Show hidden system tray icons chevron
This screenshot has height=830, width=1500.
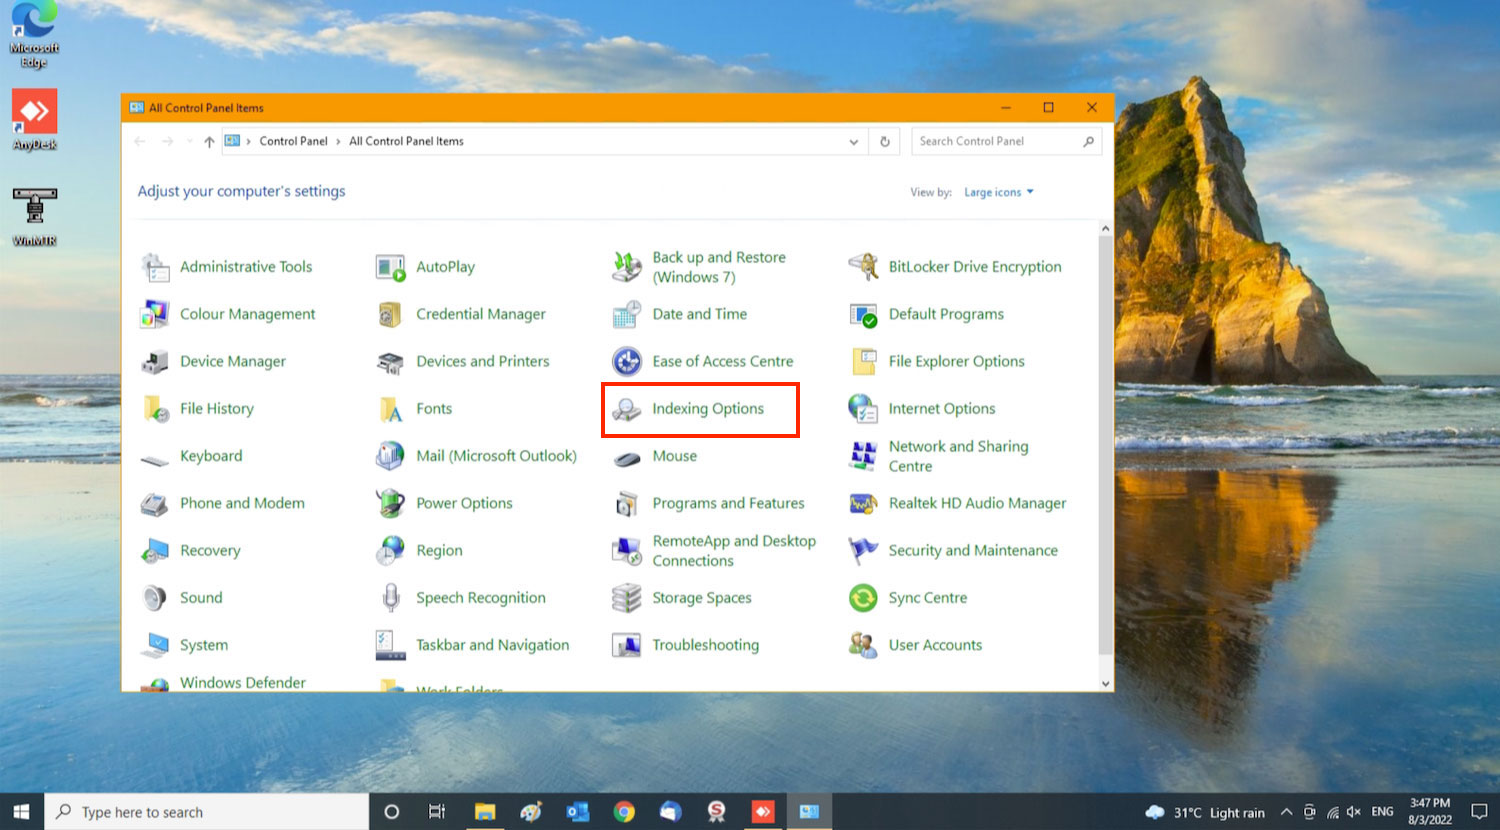1286,812
